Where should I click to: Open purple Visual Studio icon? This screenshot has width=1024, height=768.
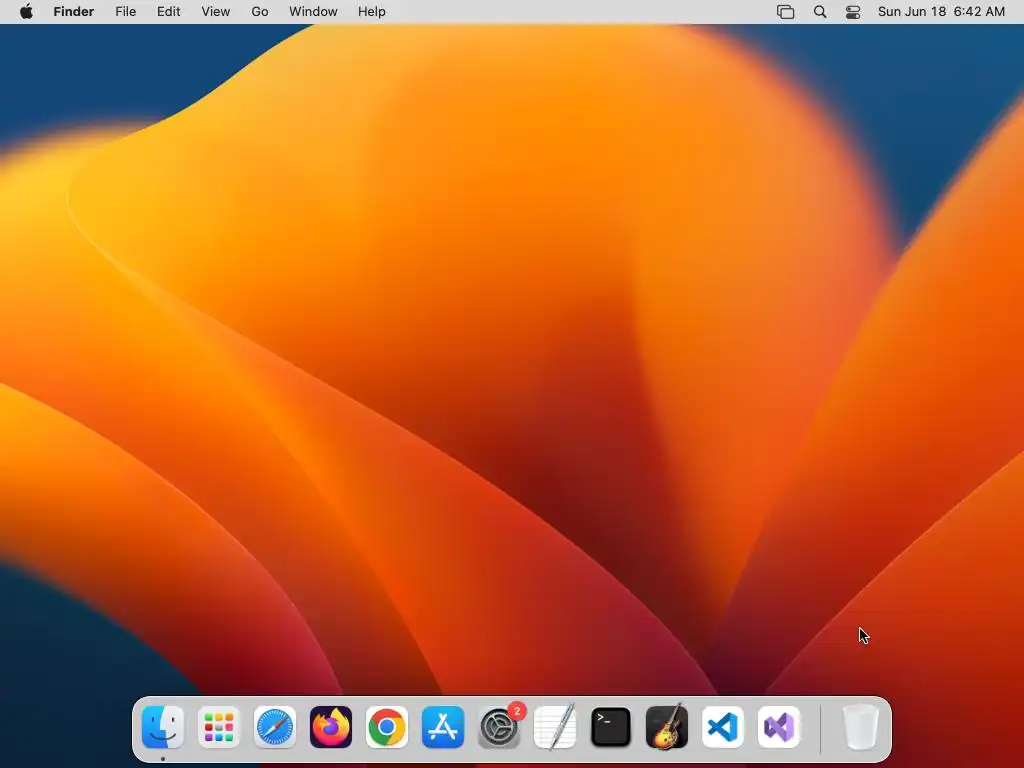779,727
